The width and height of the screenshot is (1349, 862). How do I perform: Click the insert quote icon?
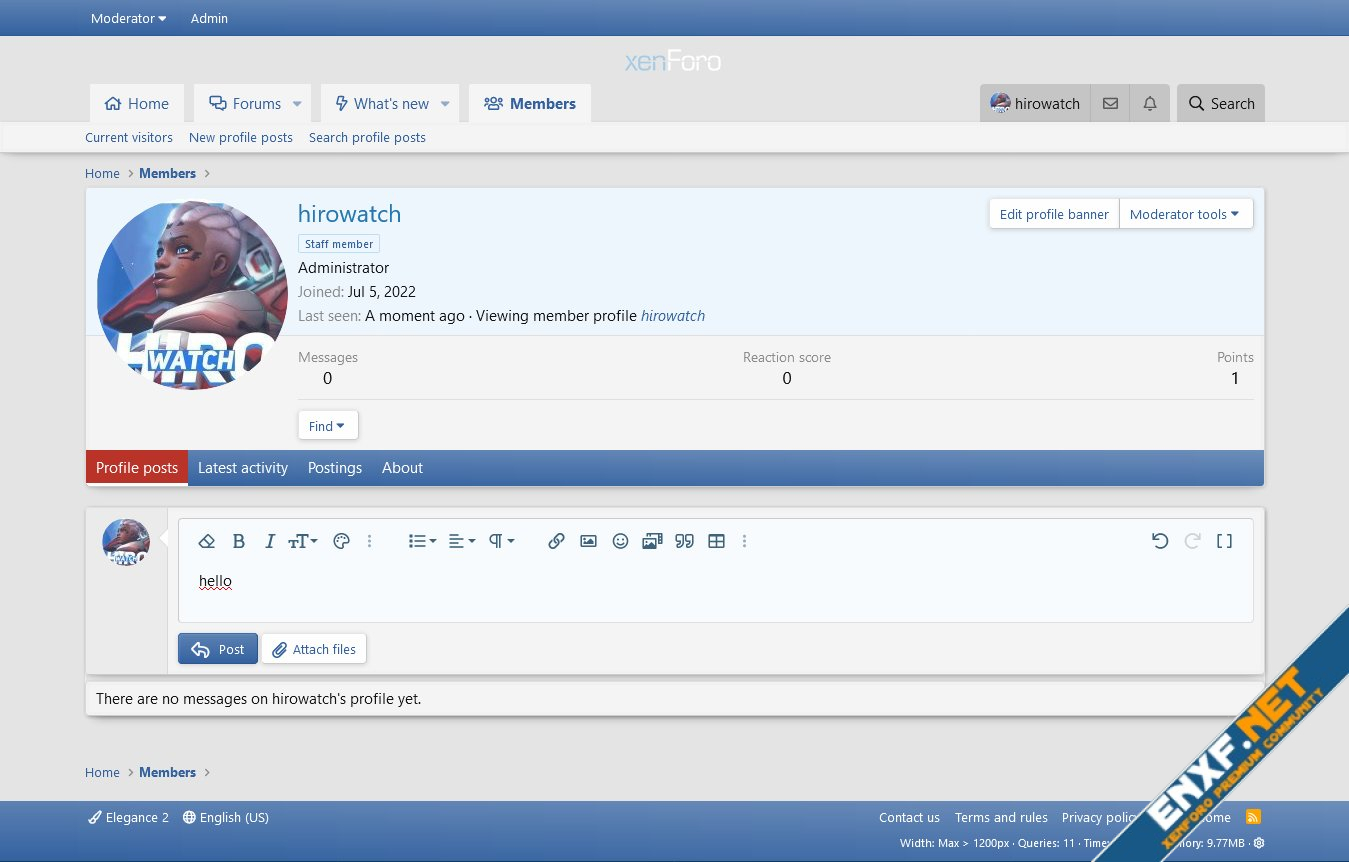pyautogui.click(x=684, y=541)
